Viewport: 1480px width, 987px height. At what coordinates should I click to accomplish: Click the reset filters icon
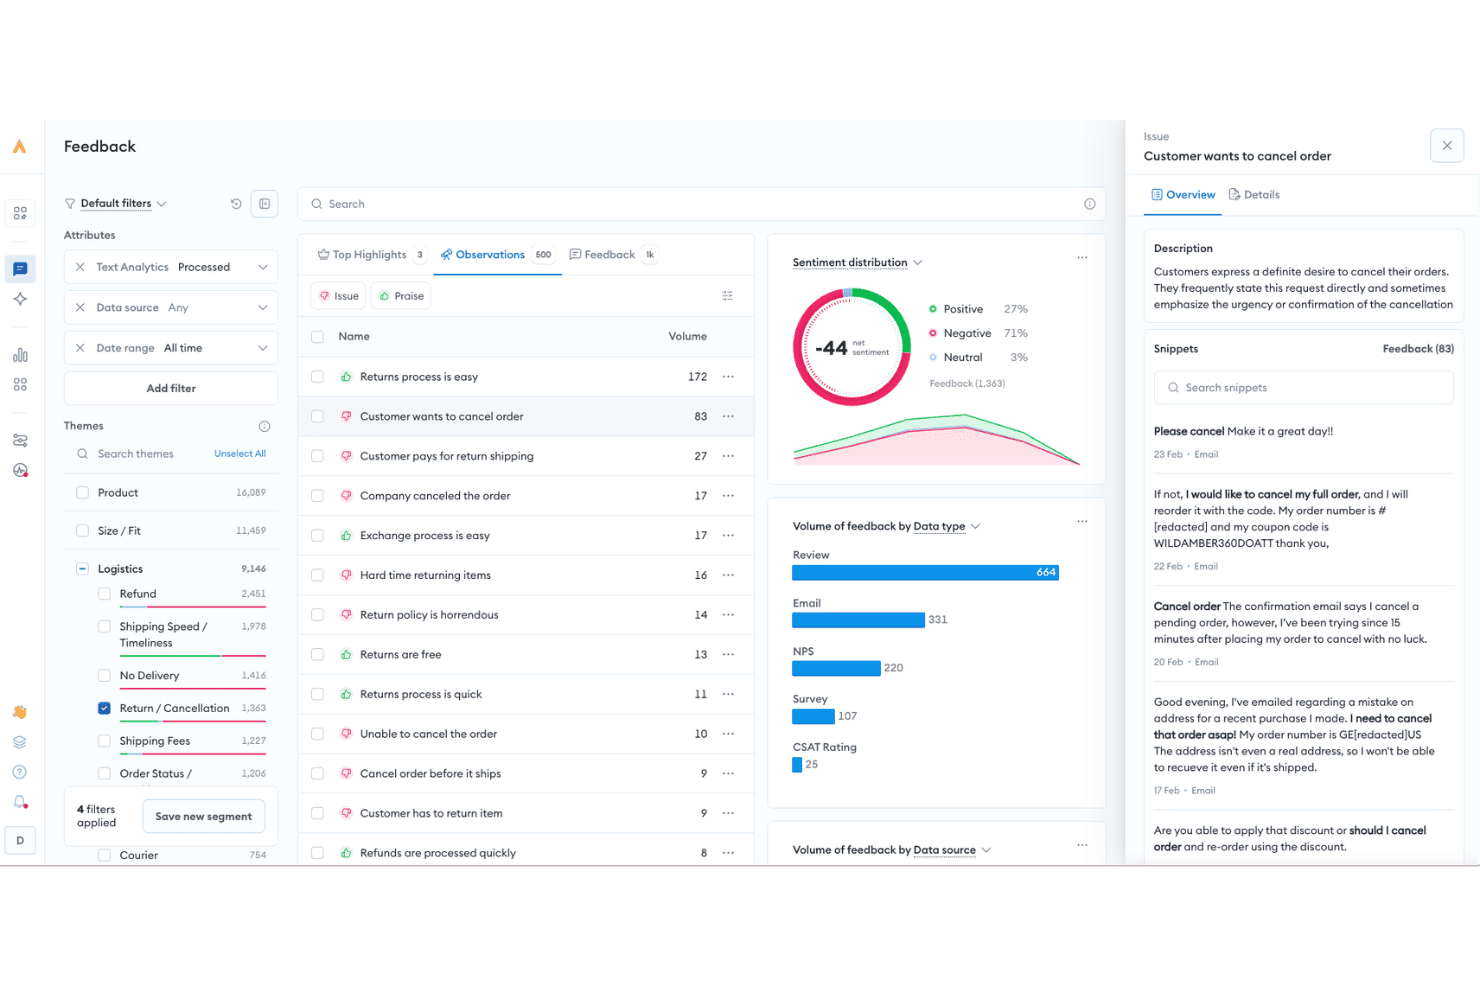[236, 204]
